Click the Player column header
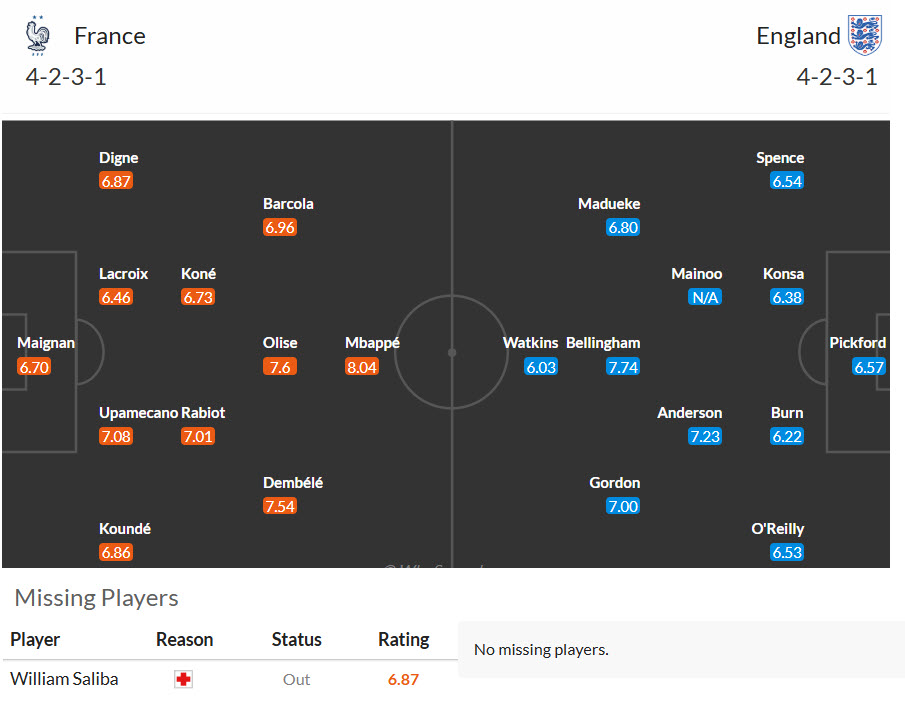905x712 pixels. [35, 639]
